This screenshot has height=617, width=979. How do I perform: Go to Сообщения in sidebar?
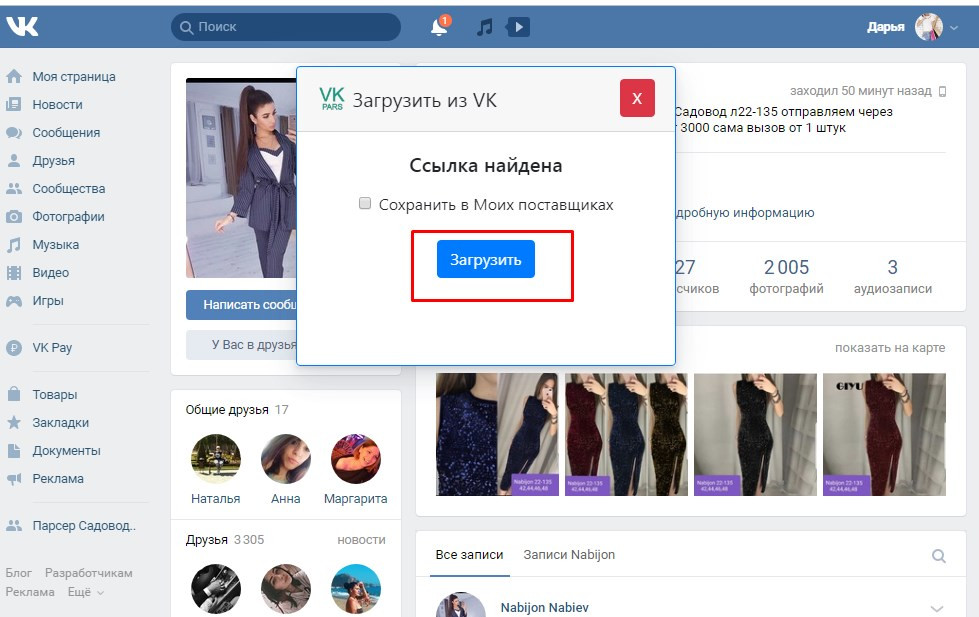pyautogui.click(x=66, y=133)
